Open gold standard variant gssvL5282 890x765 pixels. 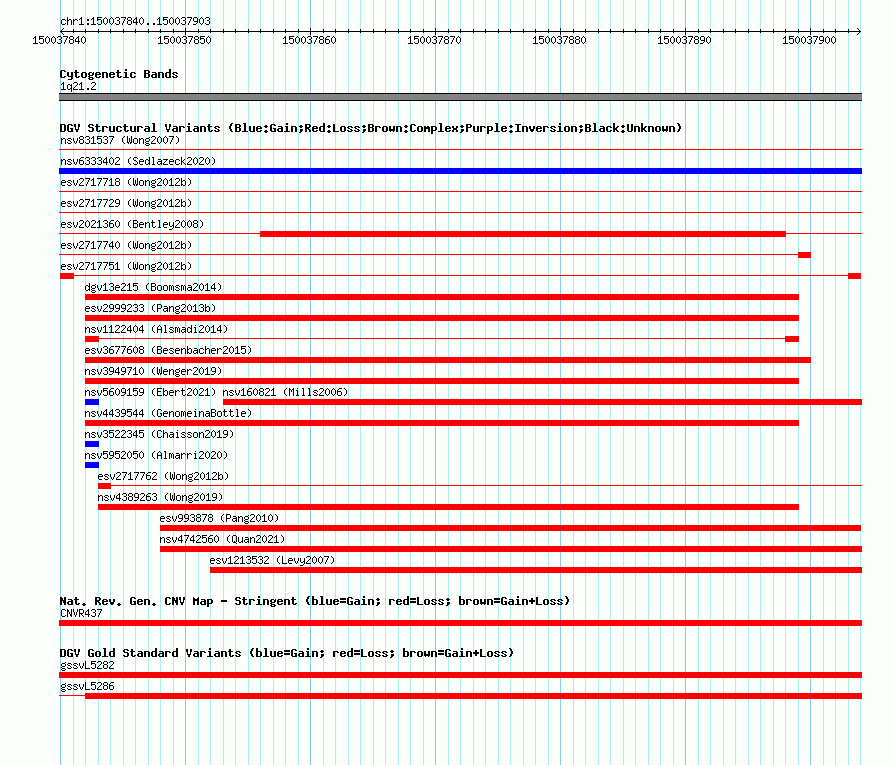87,665
